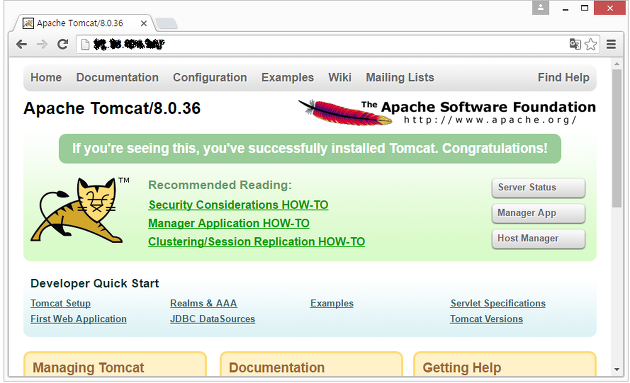Click the Recommended Reading label

tap(220, 185)
